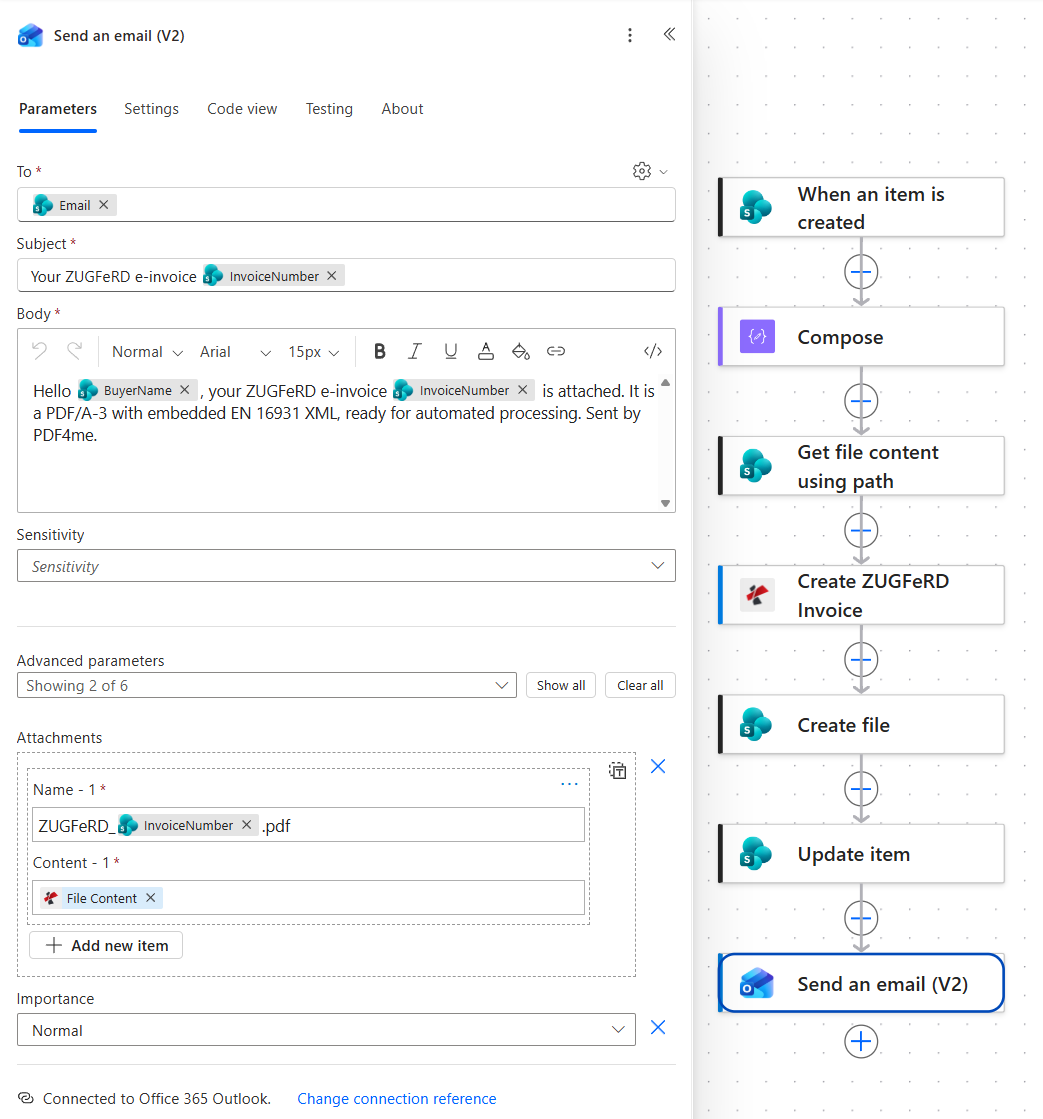Toggle underline formatting
The width and height of the screenshot is (1043, 1119).
click(x=450, y=351)
